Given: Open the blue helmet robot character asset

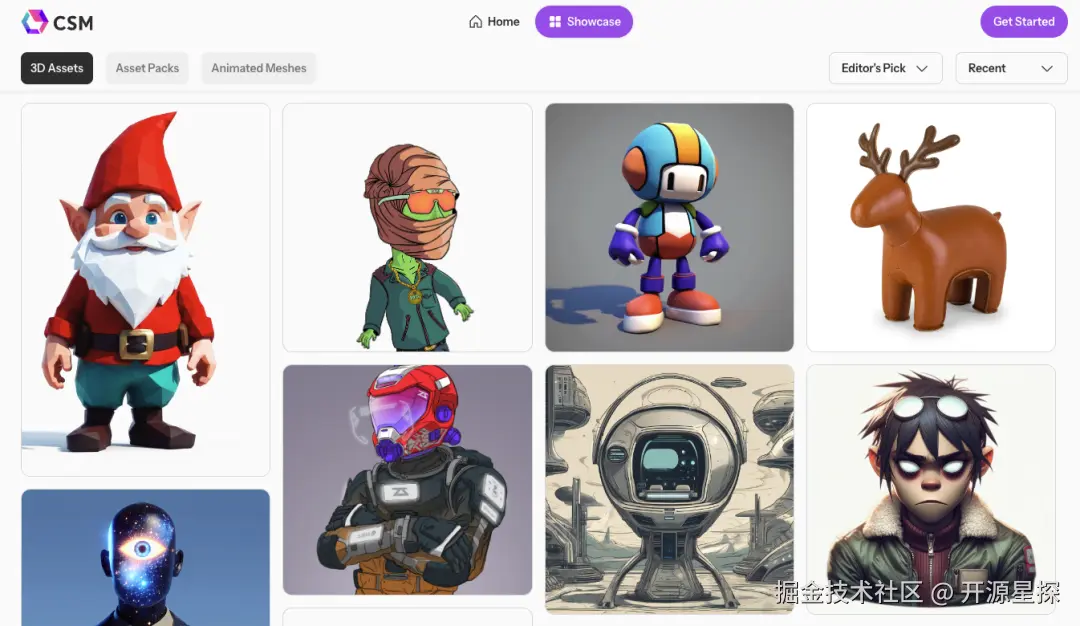Looking at the screenshot, I should (x=669, y=227).
